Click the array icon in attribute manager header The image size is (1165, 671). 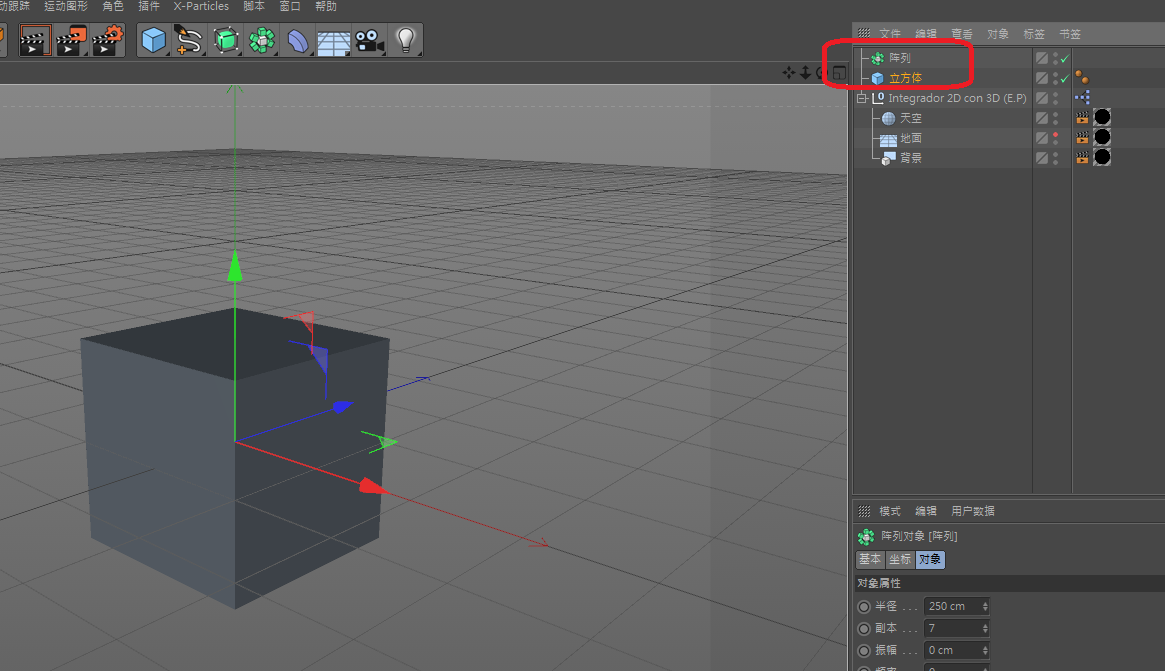866,537
